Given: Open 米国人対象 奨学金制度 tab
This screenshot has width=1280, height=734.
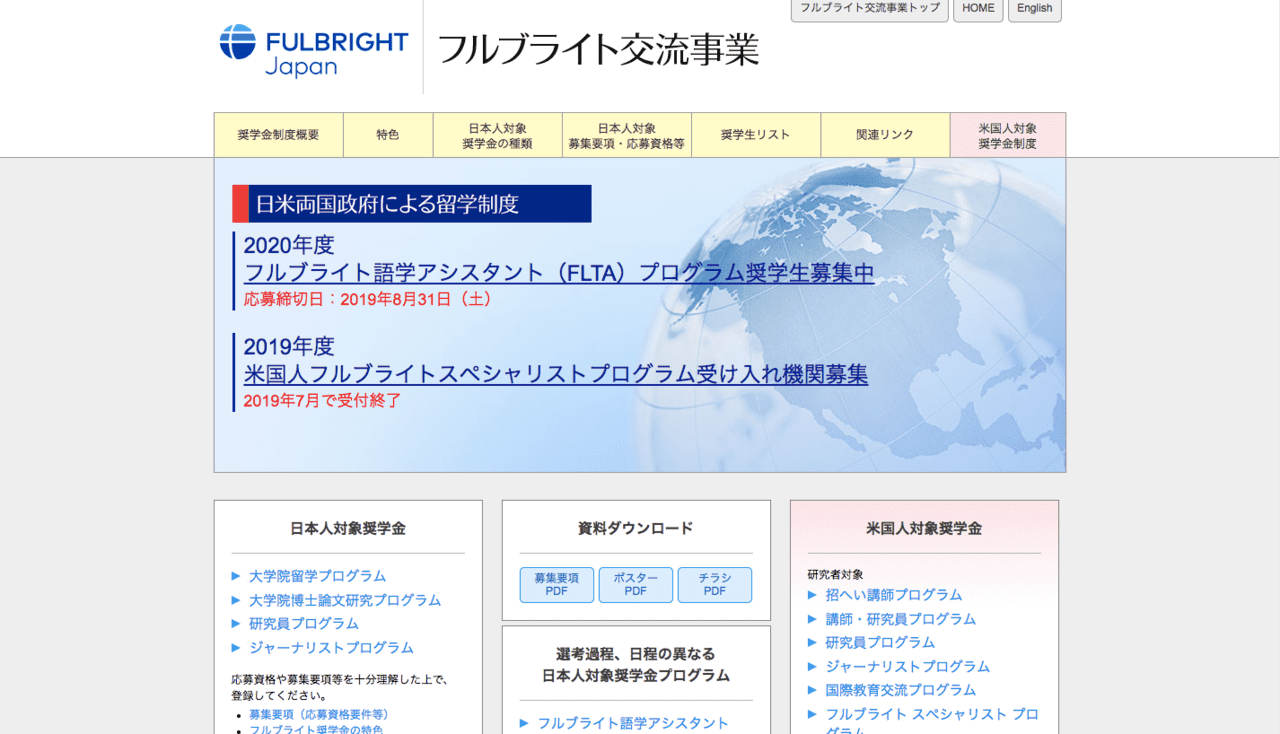Looking at the screenshot, I should pos(1007,135).
